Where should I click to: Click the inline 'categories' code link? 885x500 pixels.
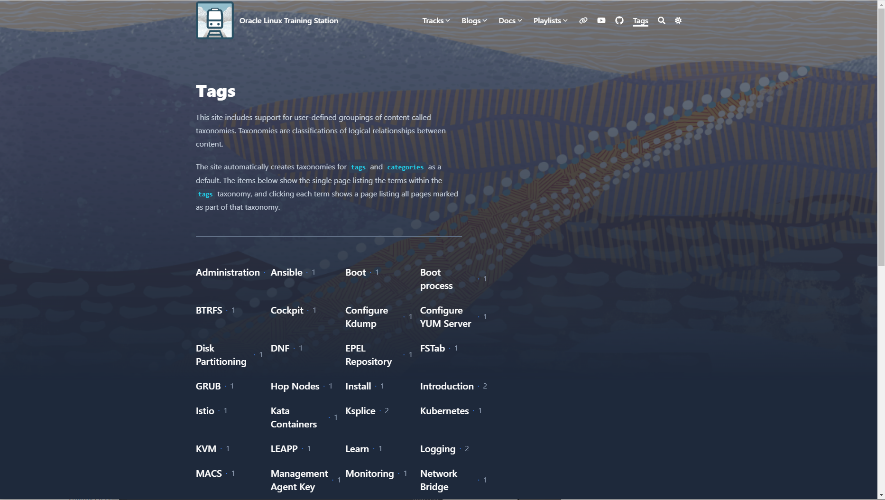405,167
